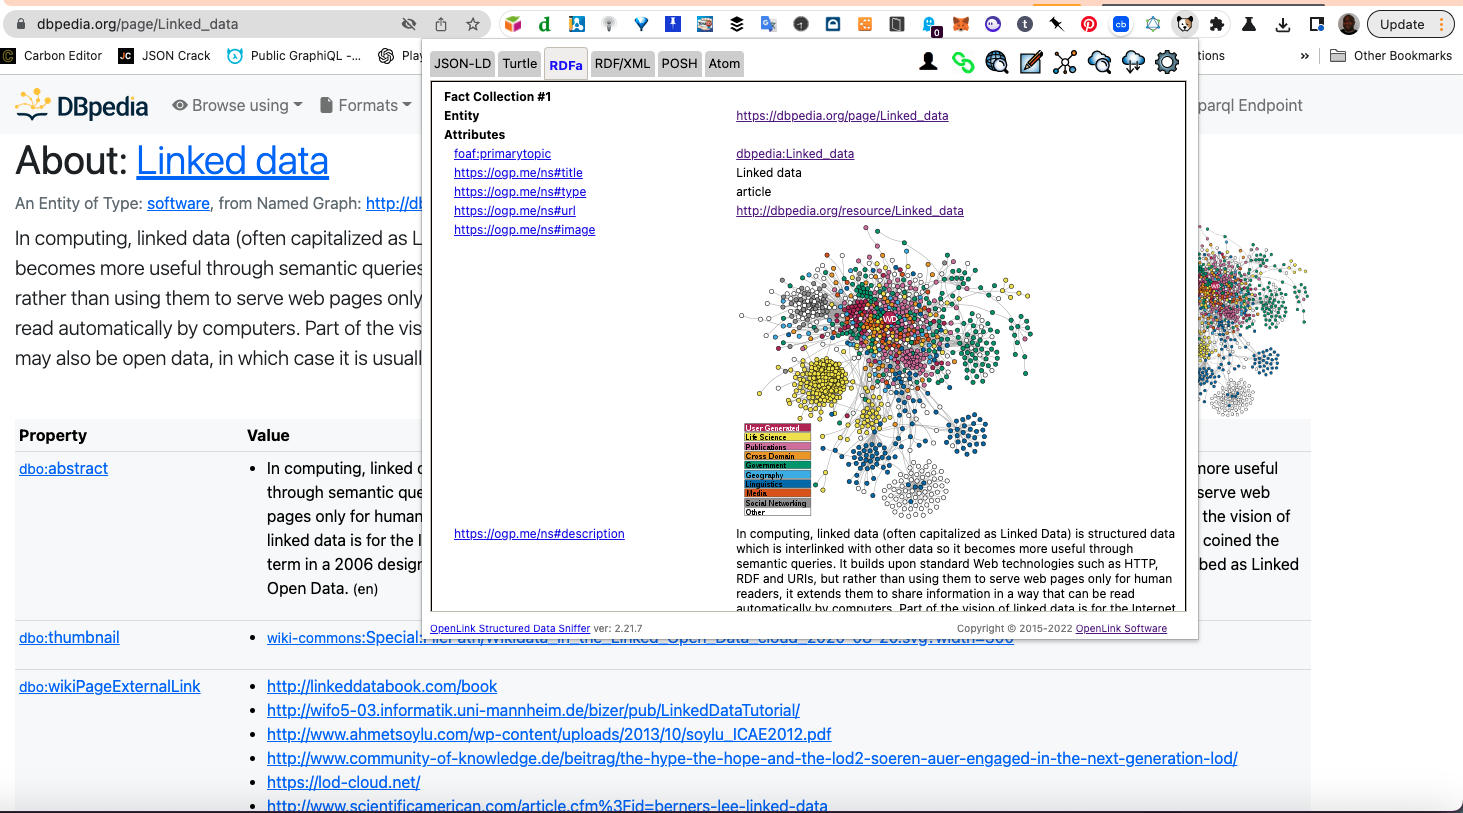1463x813 pixels.
Task: Open the entity URL dbpedia.org/page/Linked_data
Action: click(x=842, y=116)
